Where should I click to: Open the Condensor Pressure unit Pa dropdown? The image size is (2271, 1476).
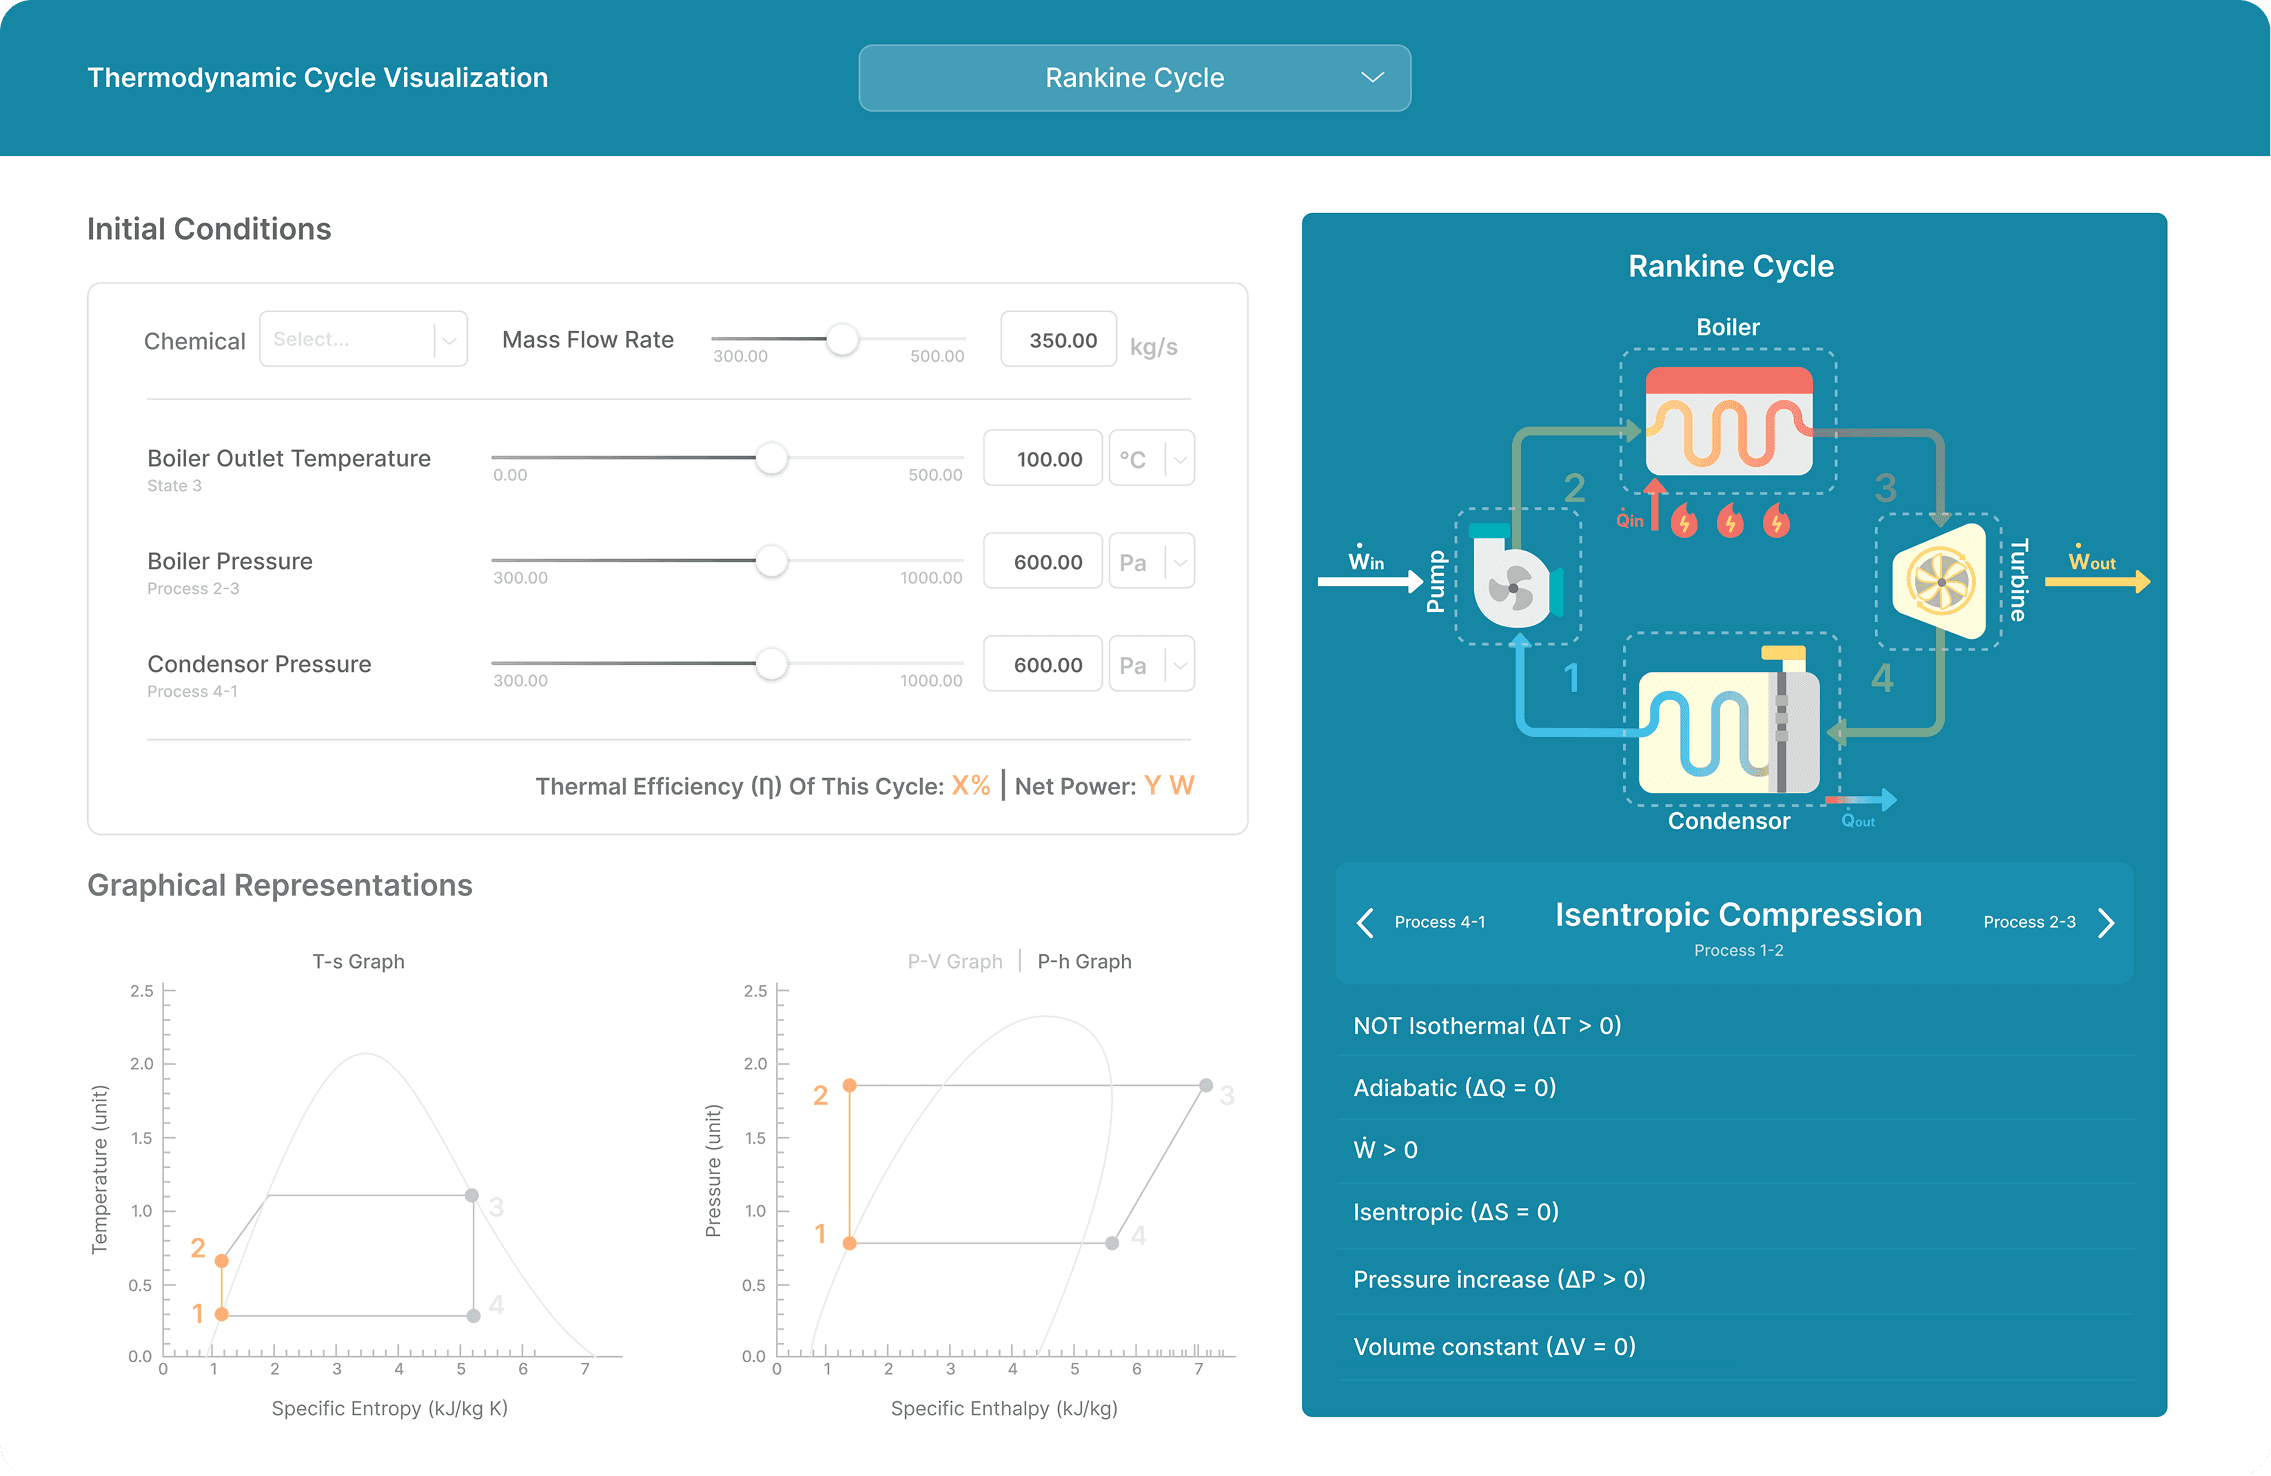[x=1152, y=665]
